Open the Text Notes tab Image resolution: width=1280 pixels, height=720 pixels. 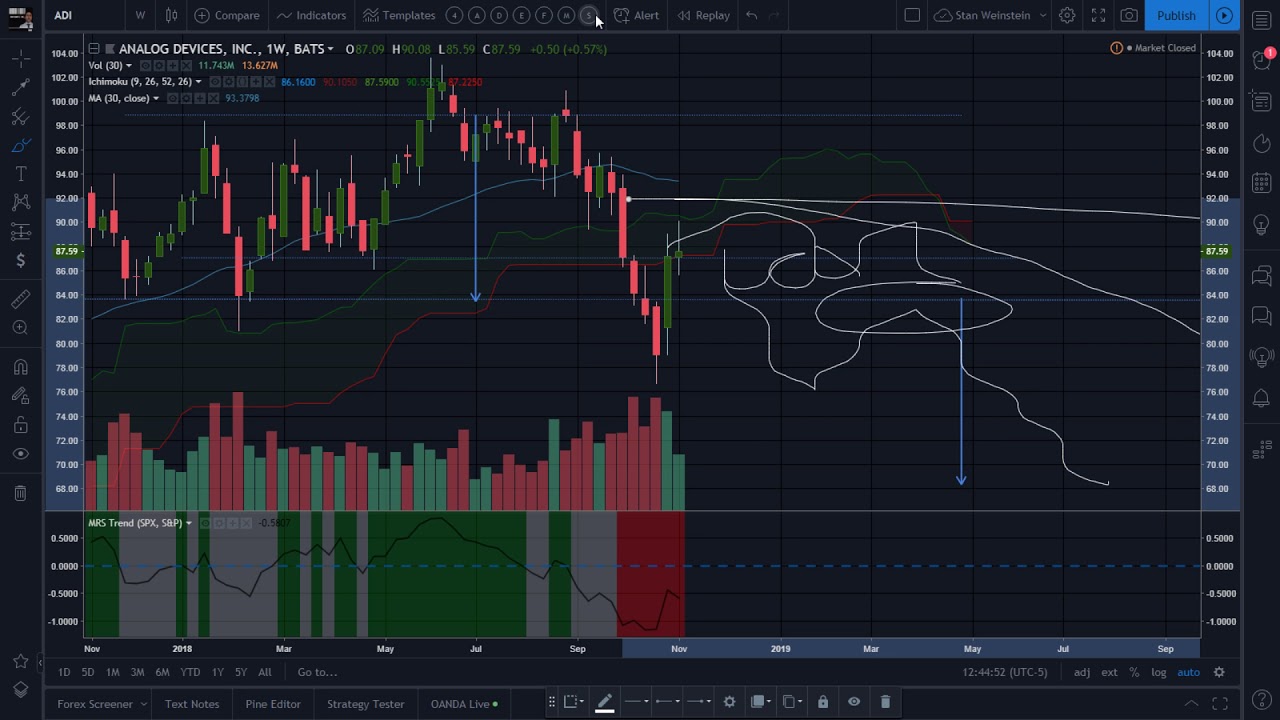pos(192,704)
